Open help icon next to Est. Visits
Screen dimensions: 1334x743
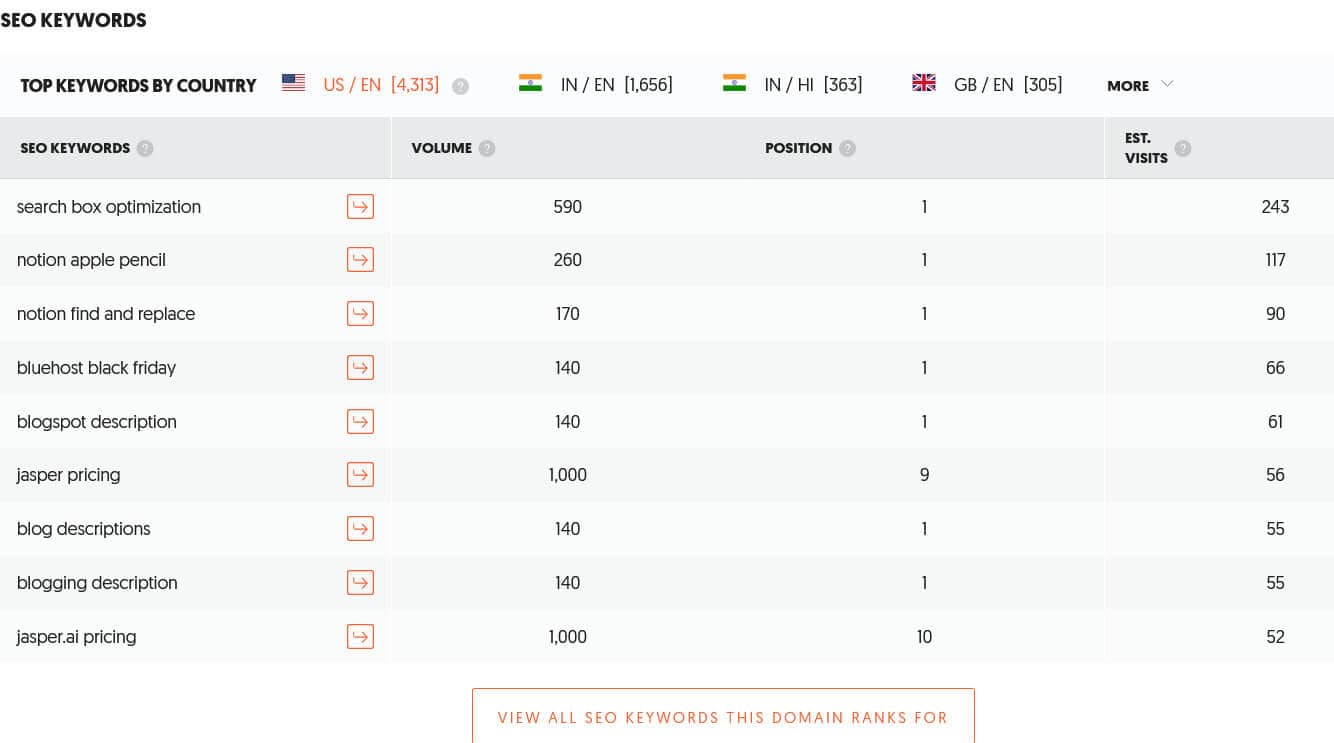[1183, 149]
